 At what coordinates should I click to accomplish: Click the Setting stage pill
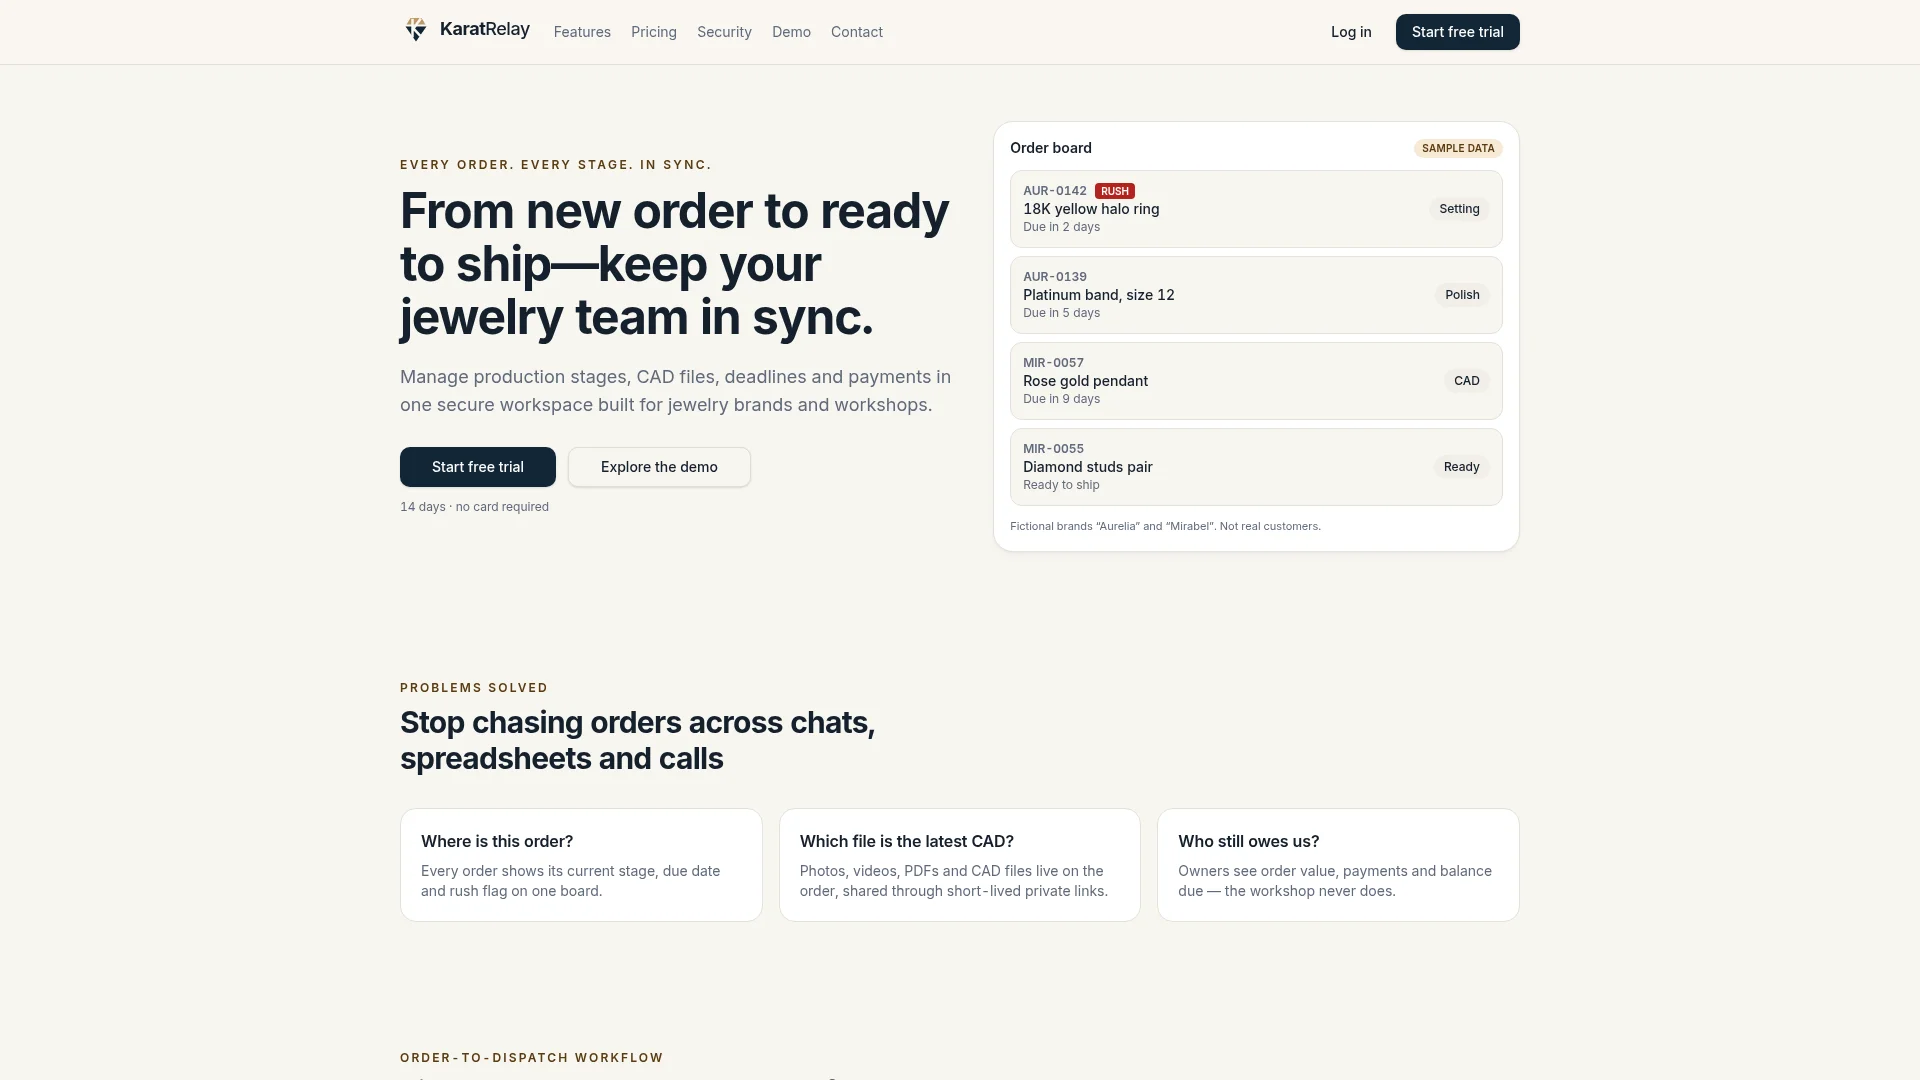pos(1459,209)
